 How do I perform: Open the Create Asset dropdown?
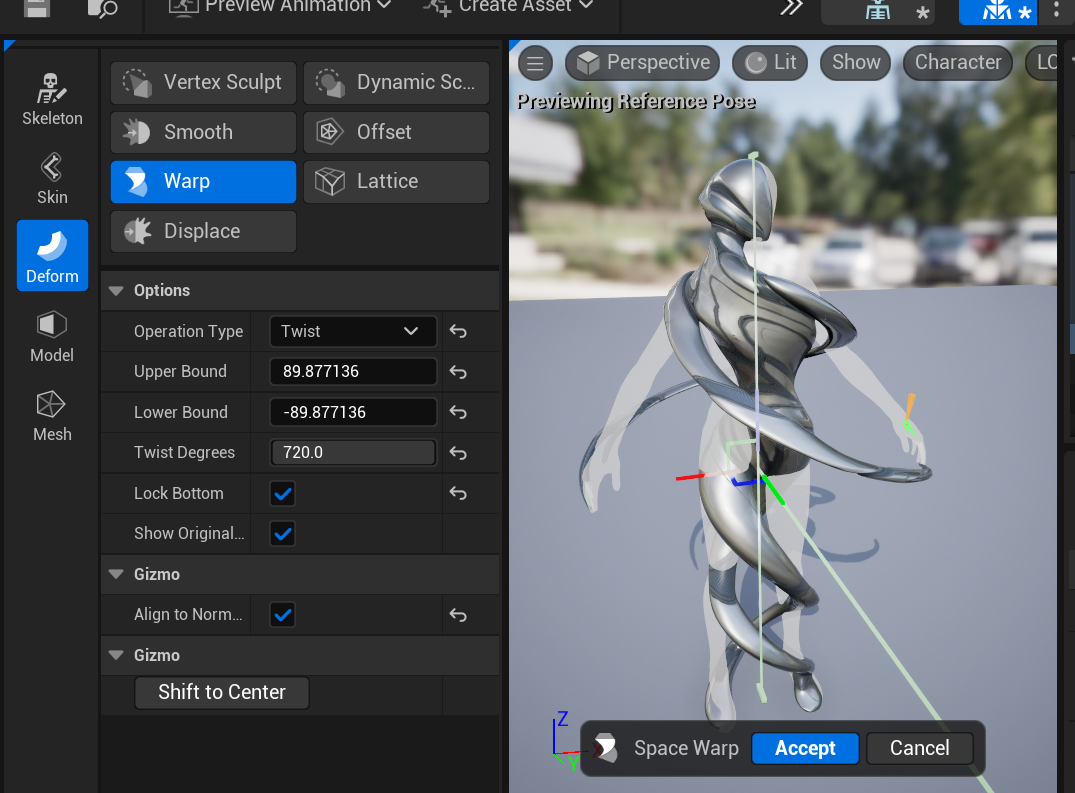pyautogui.click(x=509, y=7)
